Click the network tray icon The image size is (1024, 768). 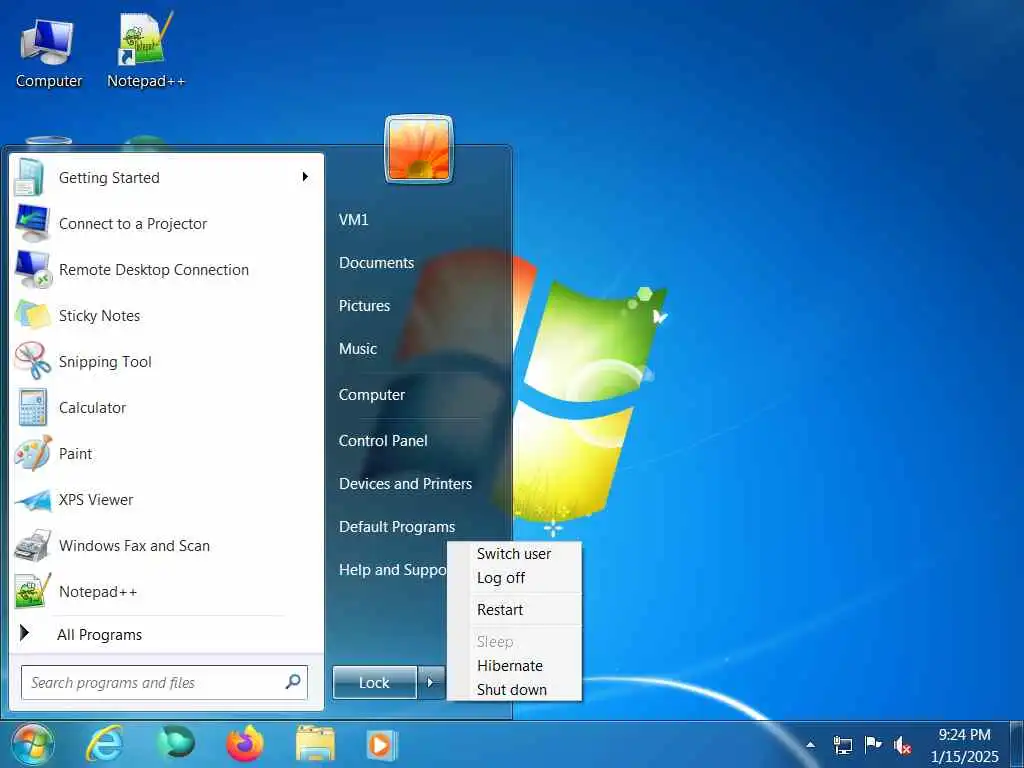(x=842, y=744)
